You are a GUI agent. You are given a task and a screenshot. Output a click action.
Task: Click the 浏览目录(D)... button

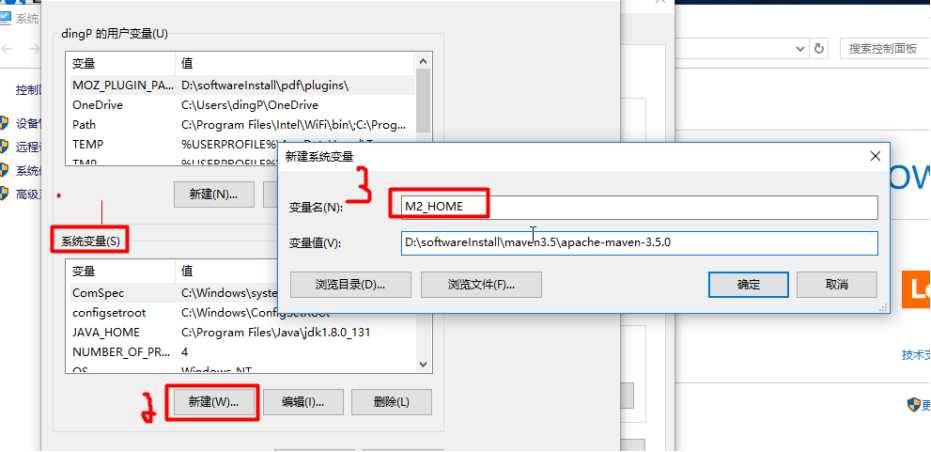point(350,285)
